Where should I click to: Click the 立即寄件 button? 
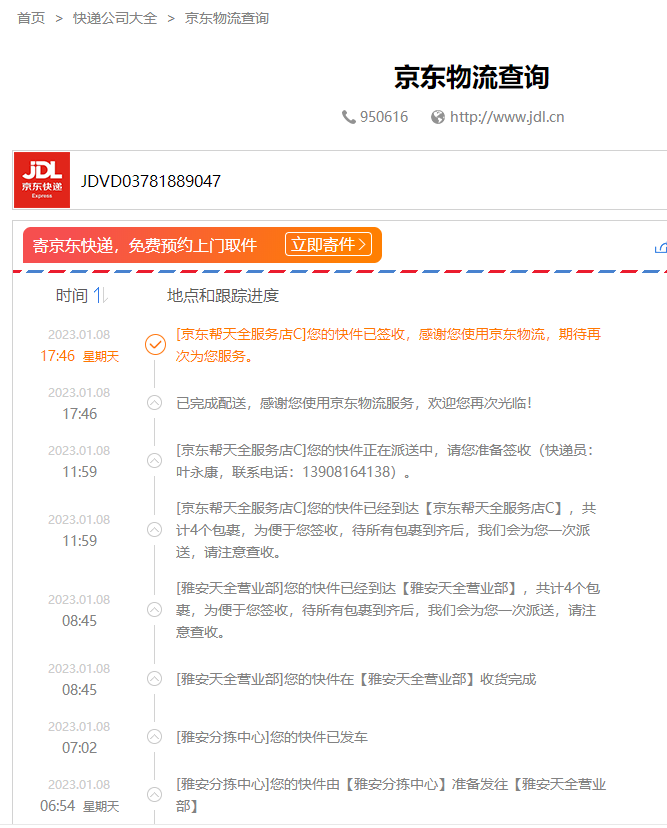(328, 244)
